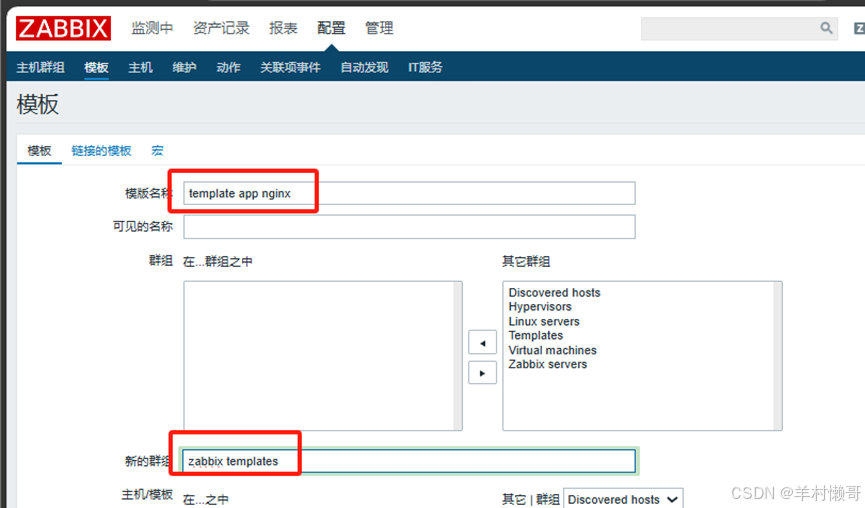Go to 动作 submenu item
Image resolution: width=865 pixels, height=508 pixels.
point(228,67)
